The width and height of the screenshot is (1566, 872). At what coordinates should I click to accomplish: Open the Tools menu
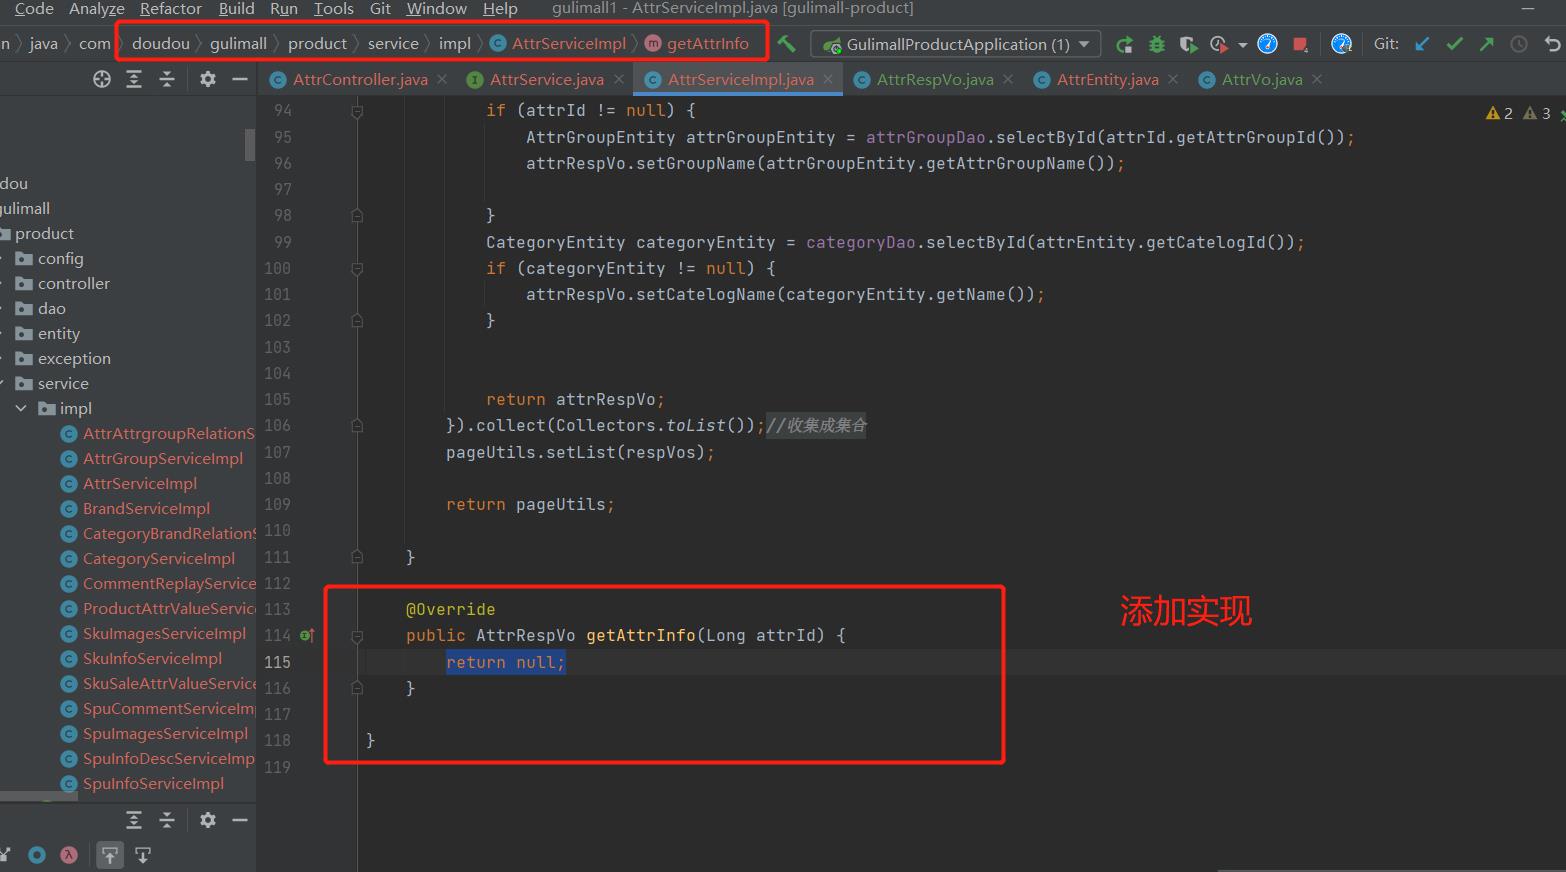(x=333, y=9)
